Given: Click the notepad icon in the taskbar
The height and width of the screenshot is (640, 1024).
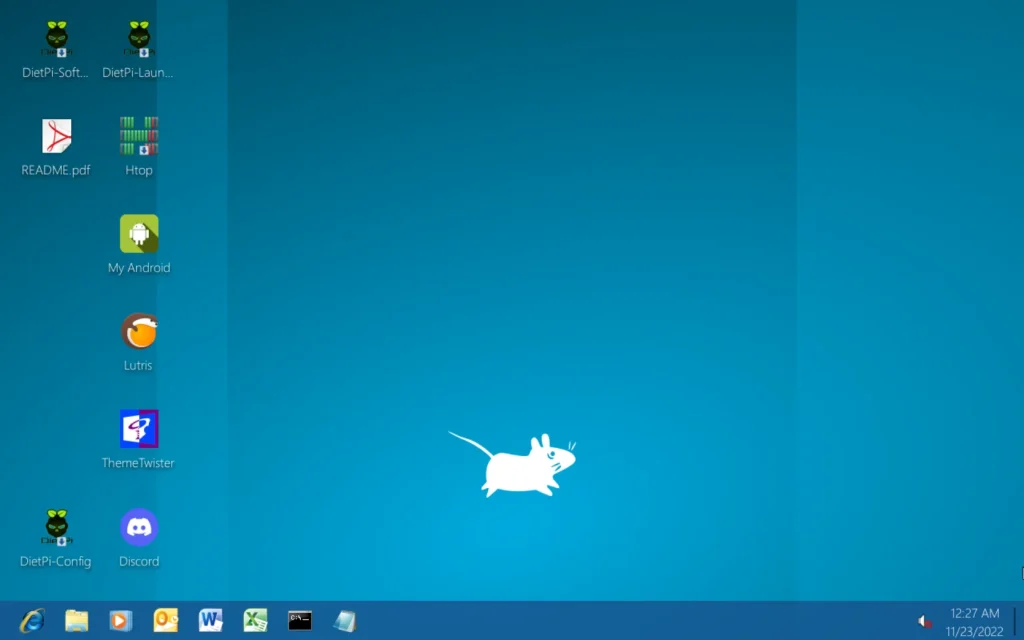Looking at the screenshot, I should tap(345, 620).
